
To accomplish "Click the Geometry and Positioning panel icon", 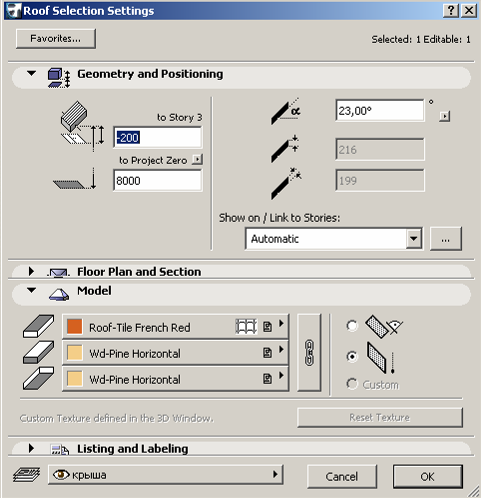I will (59, 78).
